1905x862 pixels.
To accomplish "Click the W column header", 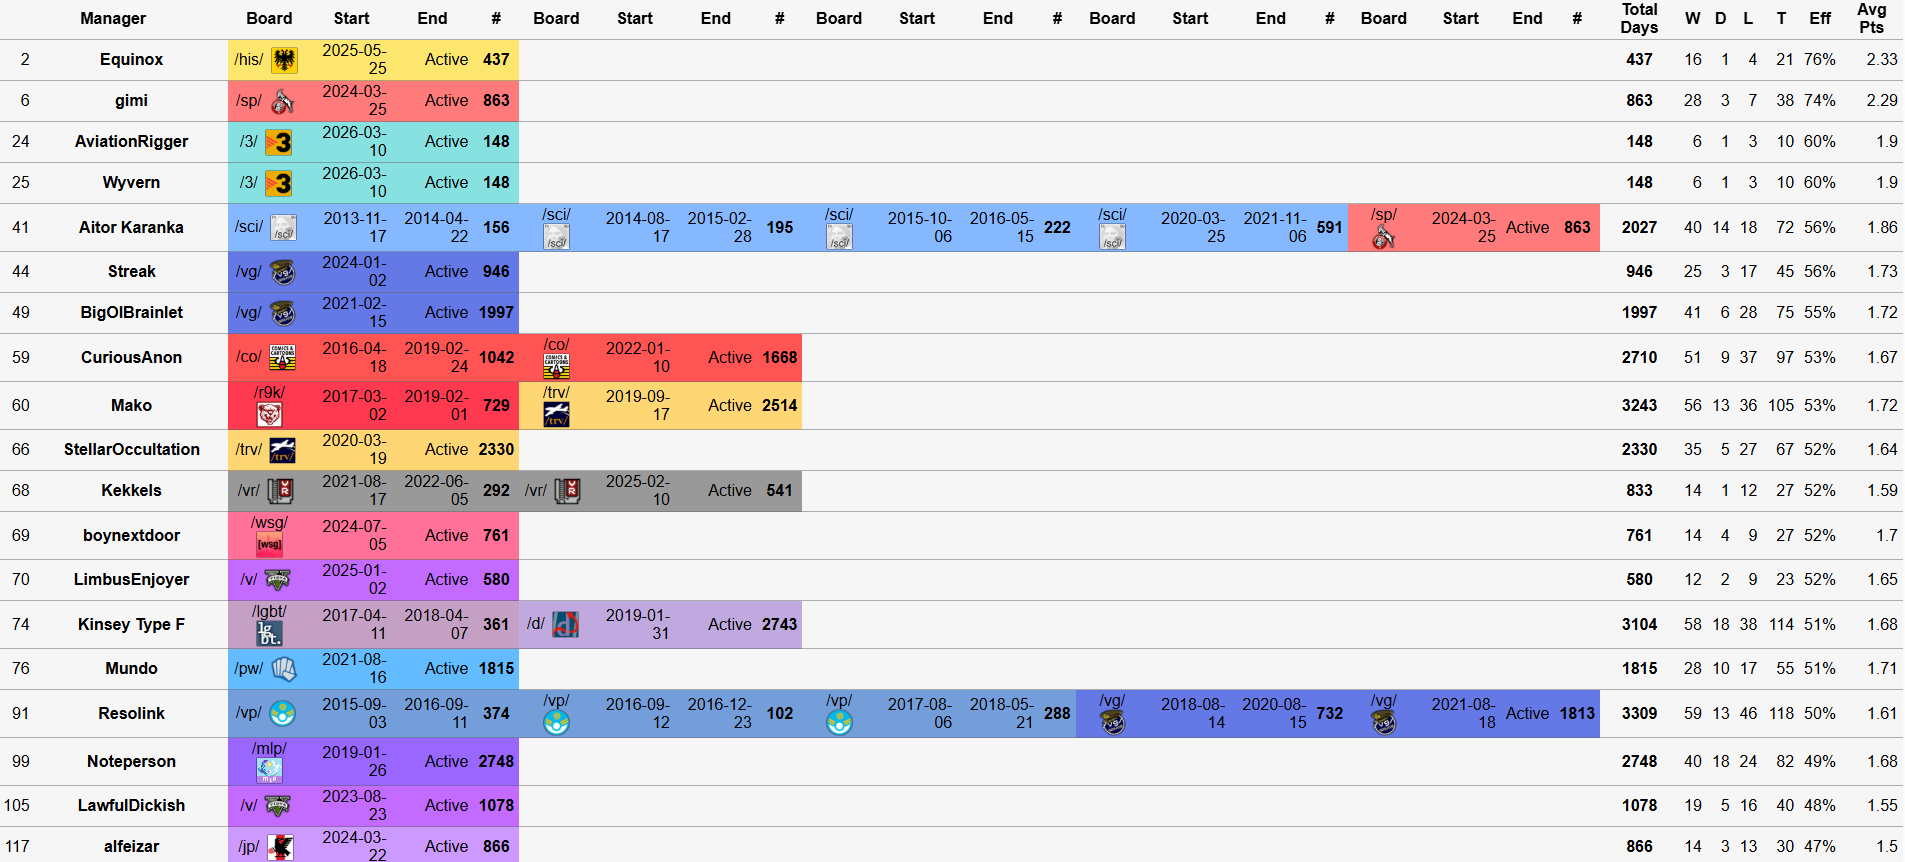I will tap(1692, 19).
